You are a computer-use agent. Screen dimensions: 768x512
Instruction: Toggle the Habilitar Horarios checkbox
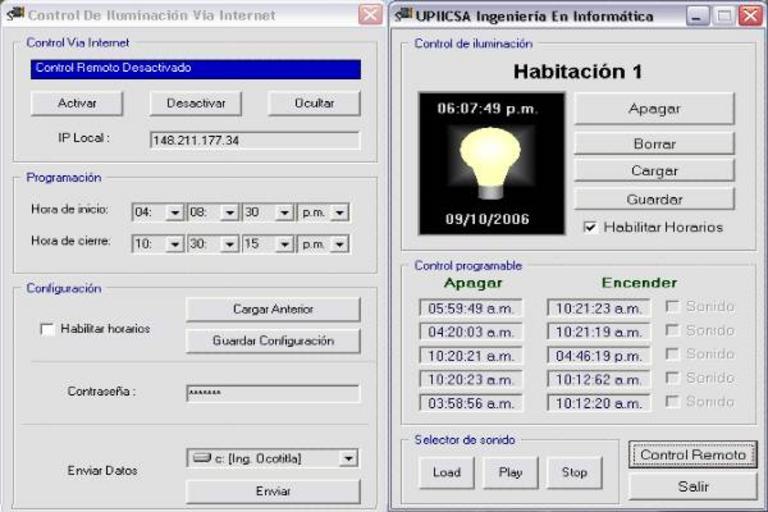point(590,227)
